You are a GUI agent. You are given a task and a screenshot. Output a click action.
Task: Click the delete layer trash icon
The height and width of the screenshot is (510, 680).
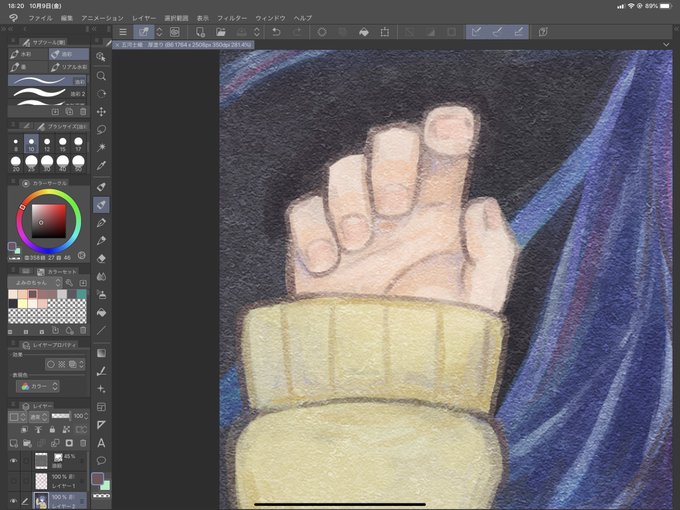coord(83,443)
